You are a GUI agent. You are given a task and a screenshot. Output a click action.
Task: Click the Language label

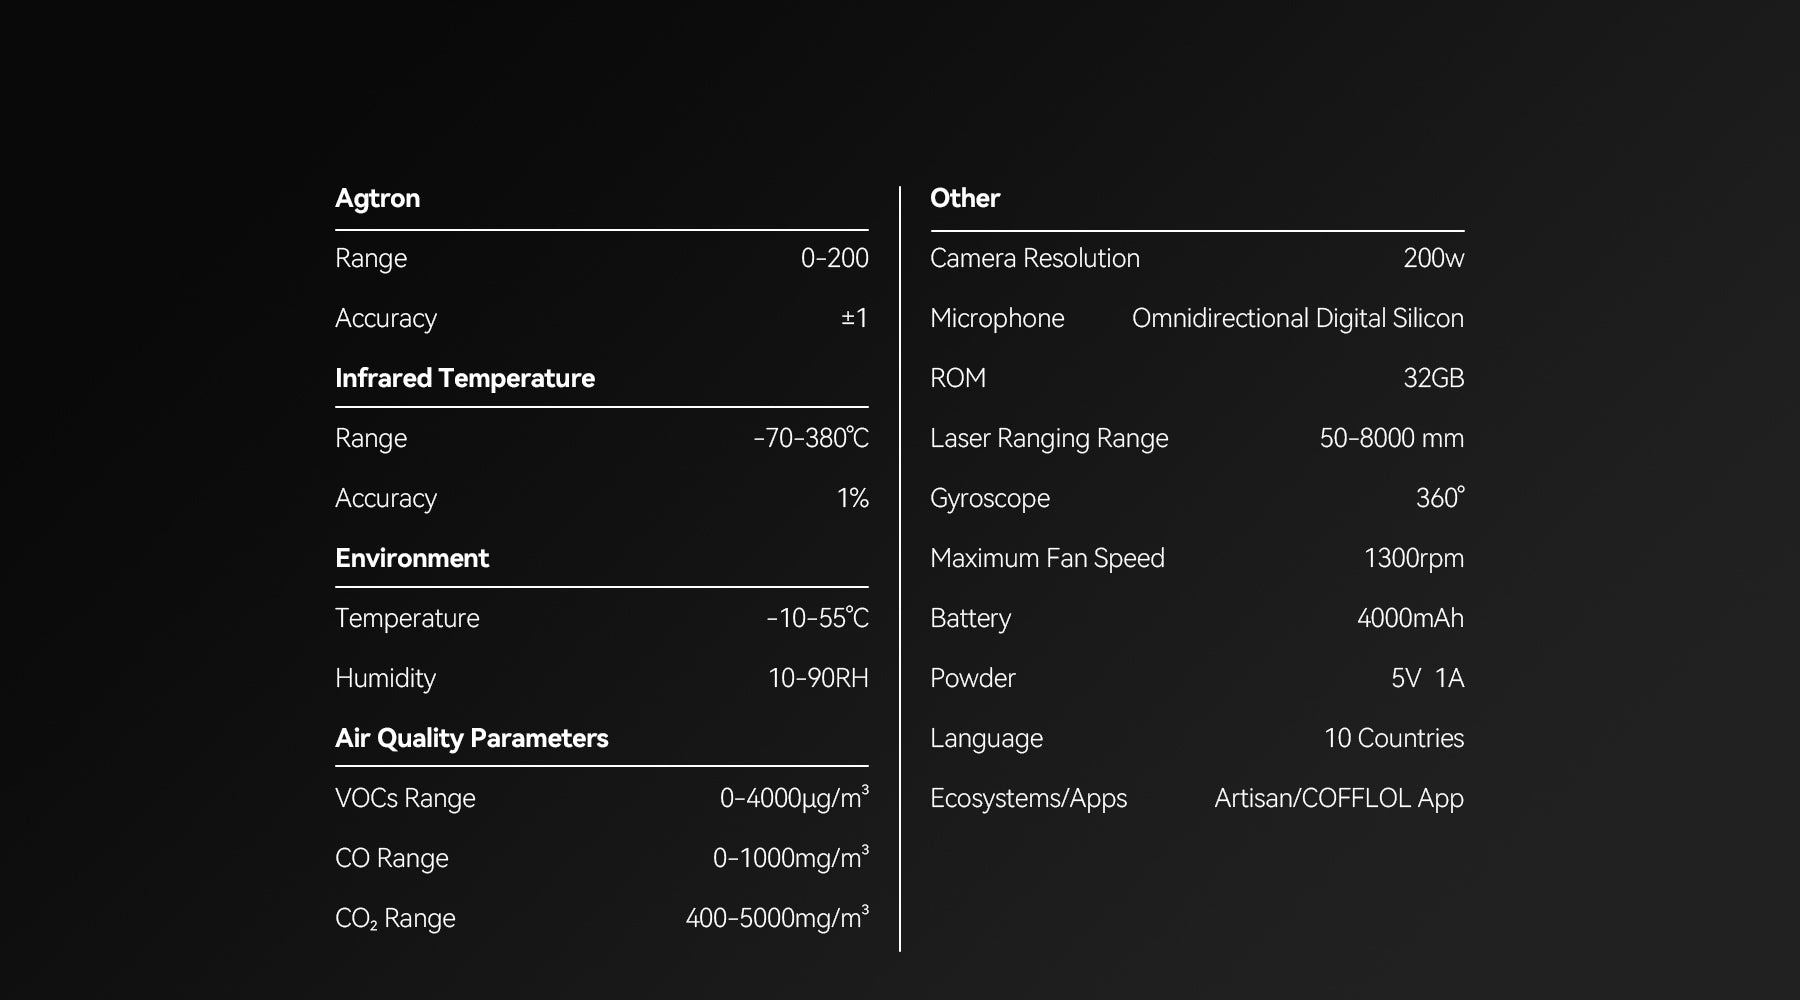click(986, 738)
